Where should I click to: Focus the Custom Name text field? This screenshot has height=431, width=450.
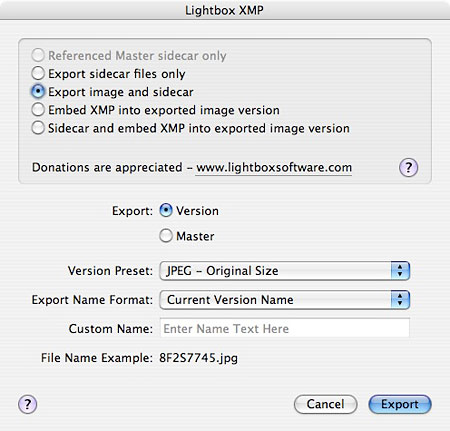point(285,328)
